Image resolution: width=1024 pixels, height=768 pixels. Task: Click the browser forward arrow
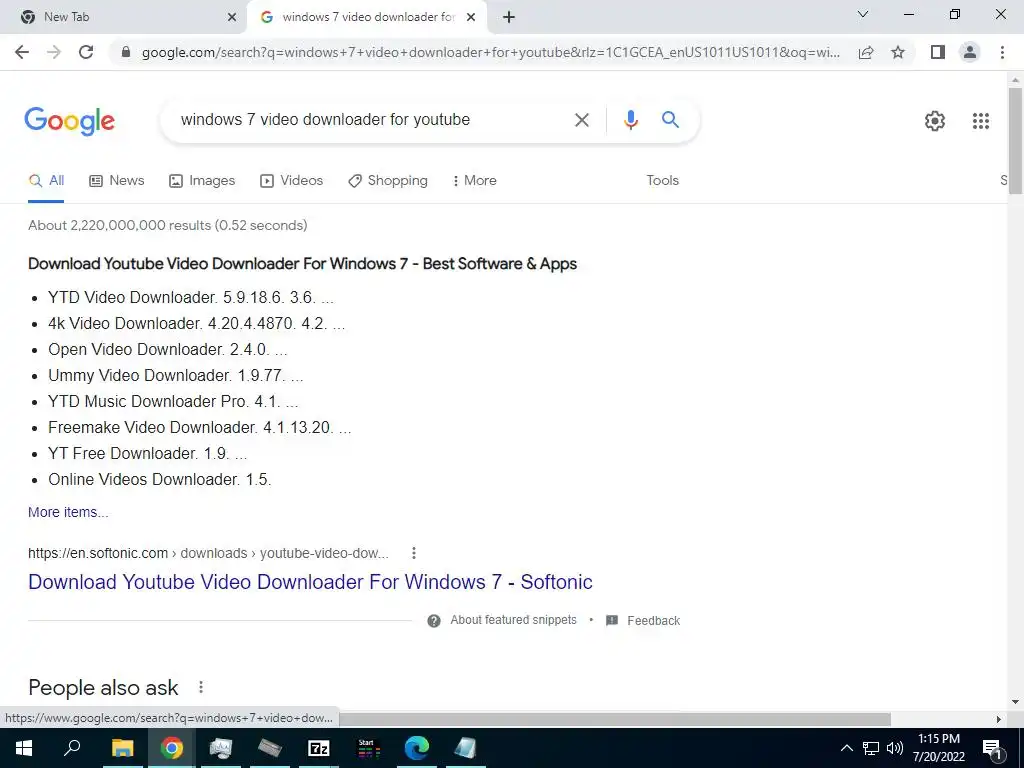[54, 52]
